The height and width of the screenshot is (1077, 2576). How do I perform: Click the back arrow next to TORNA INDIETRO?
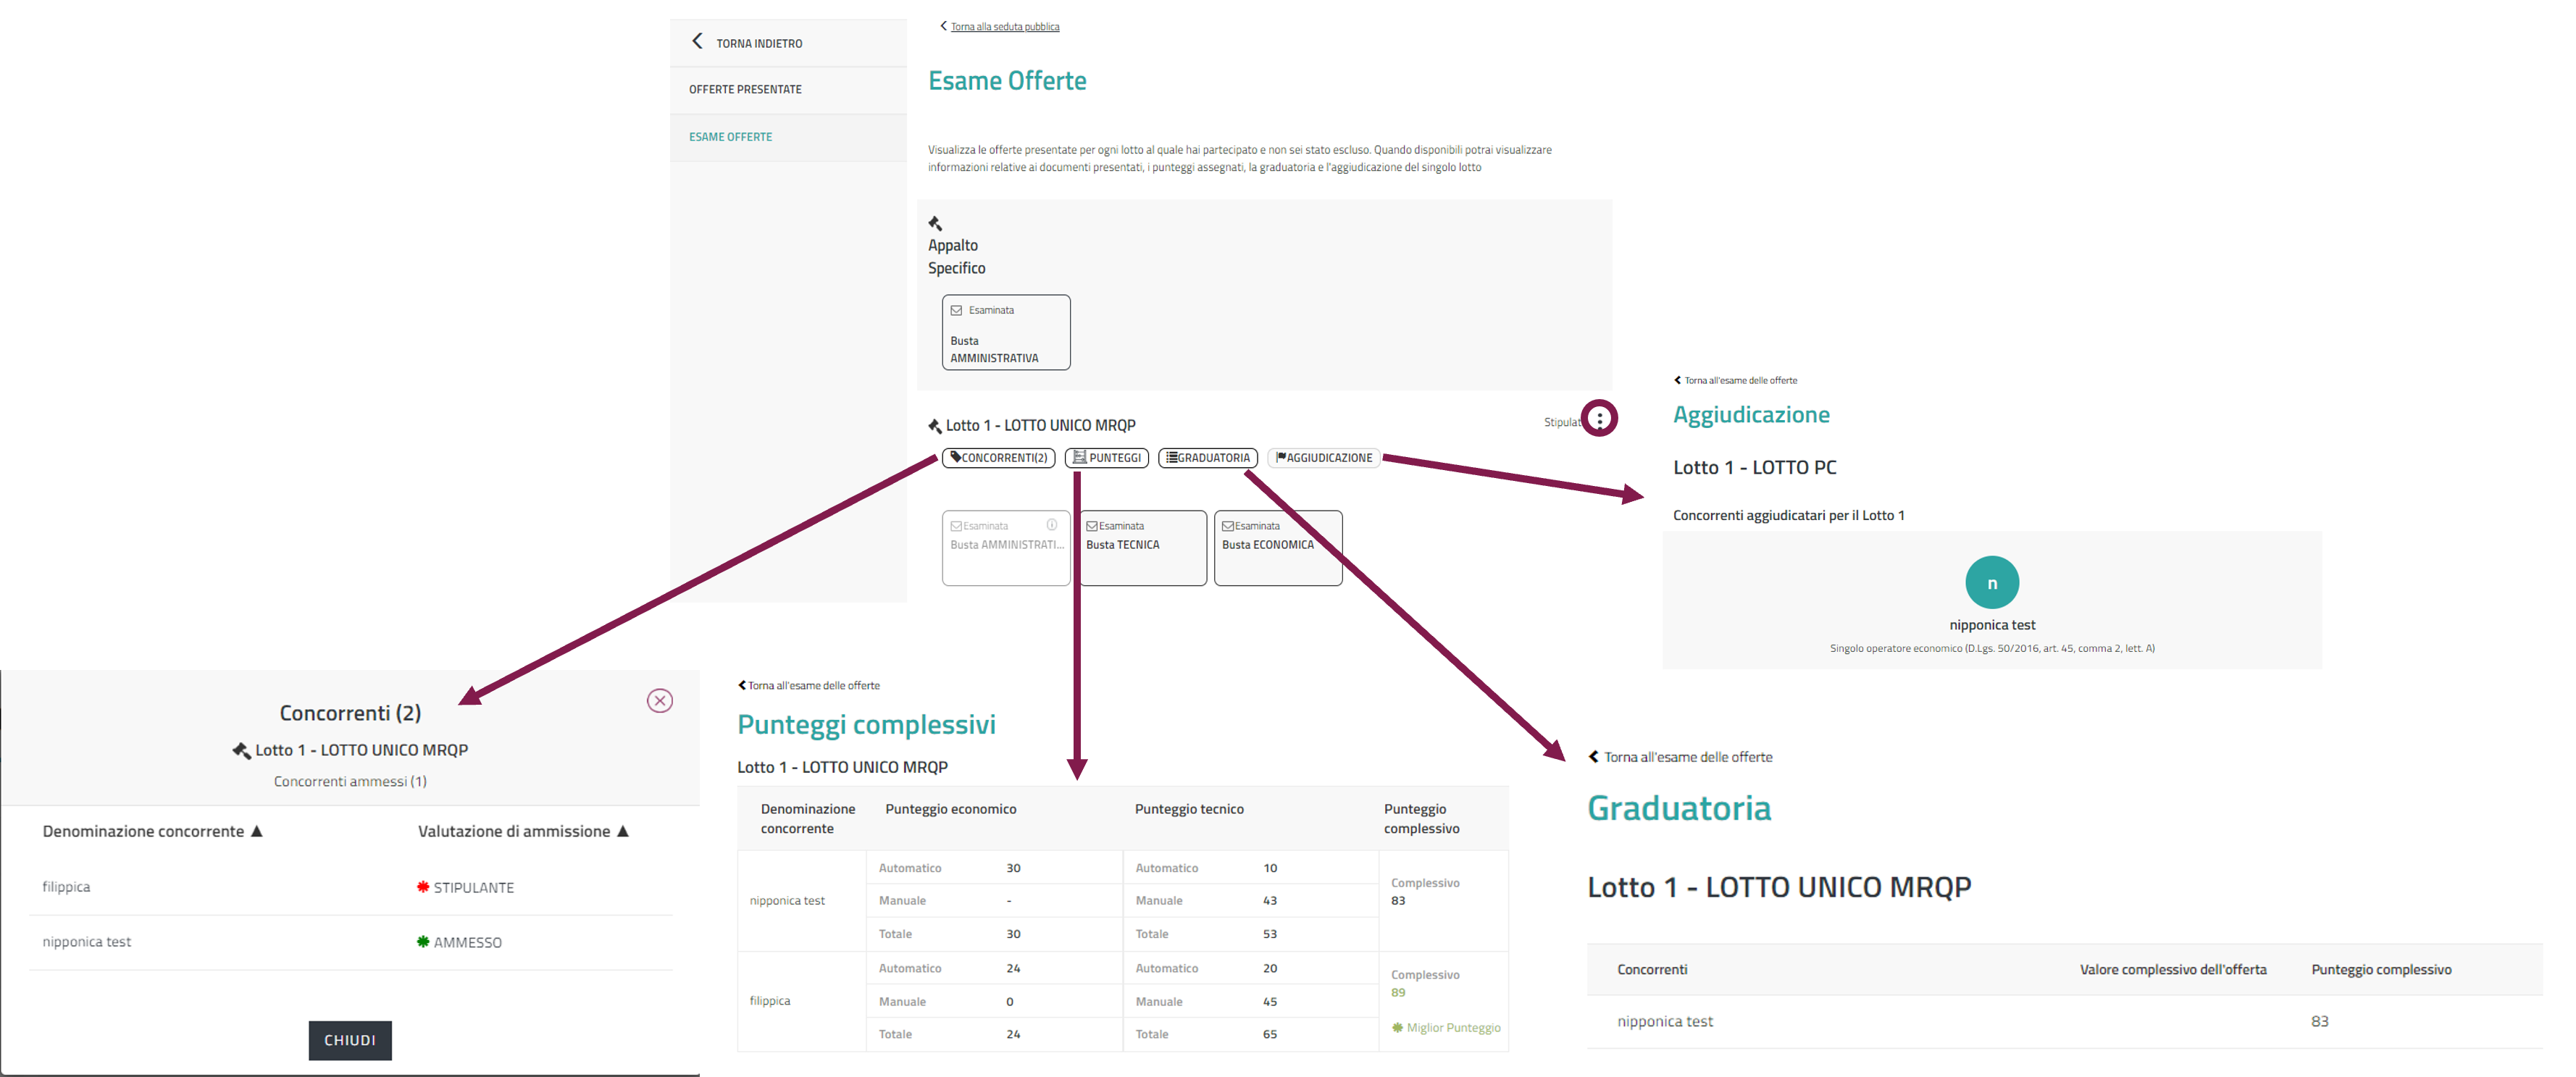pyautogui.click(x=697, y=42)
